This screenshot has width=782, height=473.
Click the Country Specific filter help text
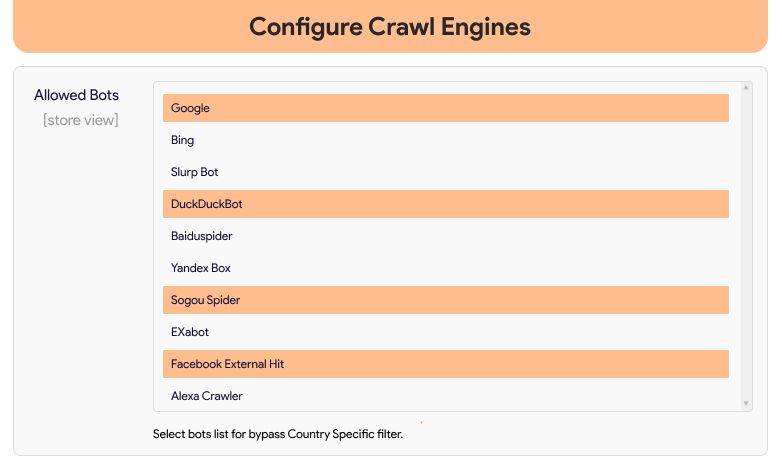click(x=291, y=434)
